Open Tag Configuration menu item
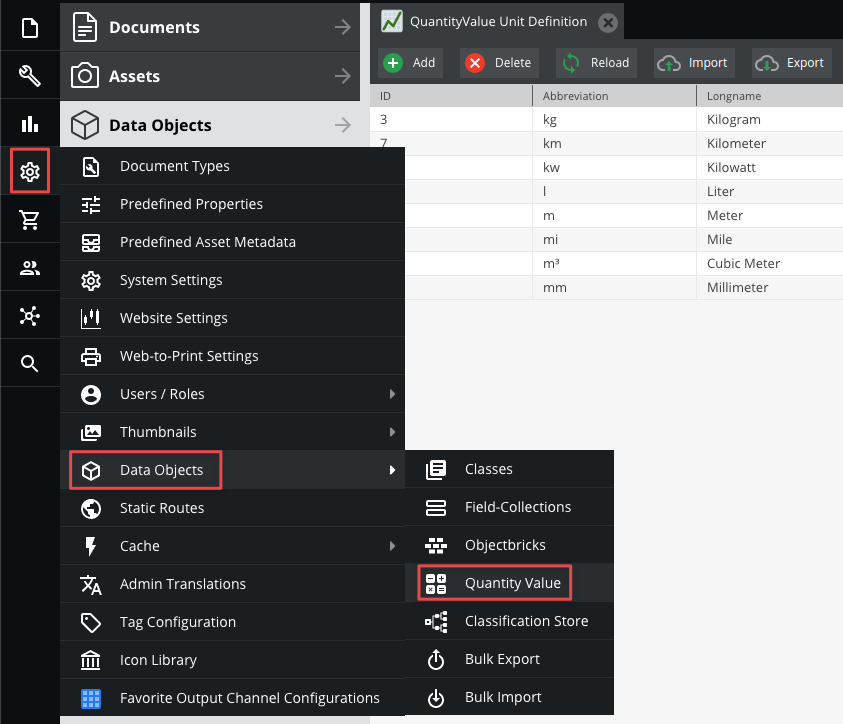The height and width of the screenshot is (724, 843). (232, 622)
